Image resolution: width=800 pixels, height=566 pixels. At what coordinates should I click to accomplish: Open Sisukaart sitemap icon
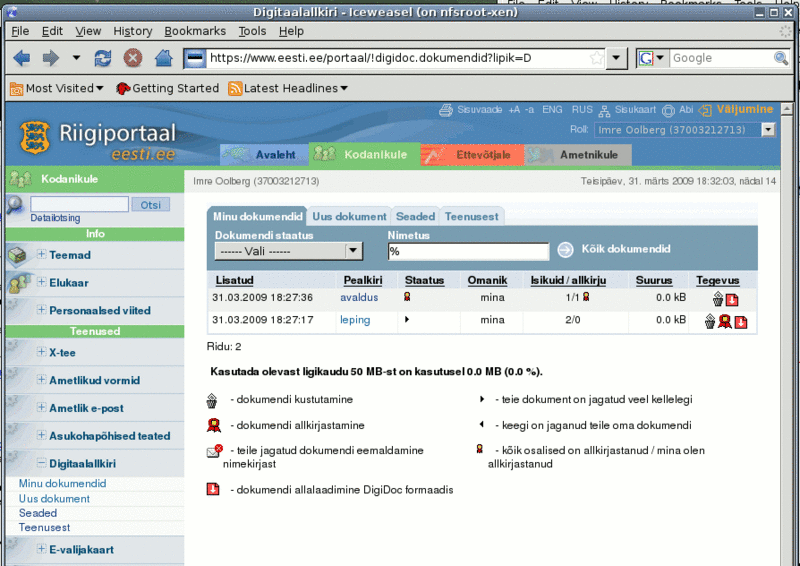coord(604,110)
